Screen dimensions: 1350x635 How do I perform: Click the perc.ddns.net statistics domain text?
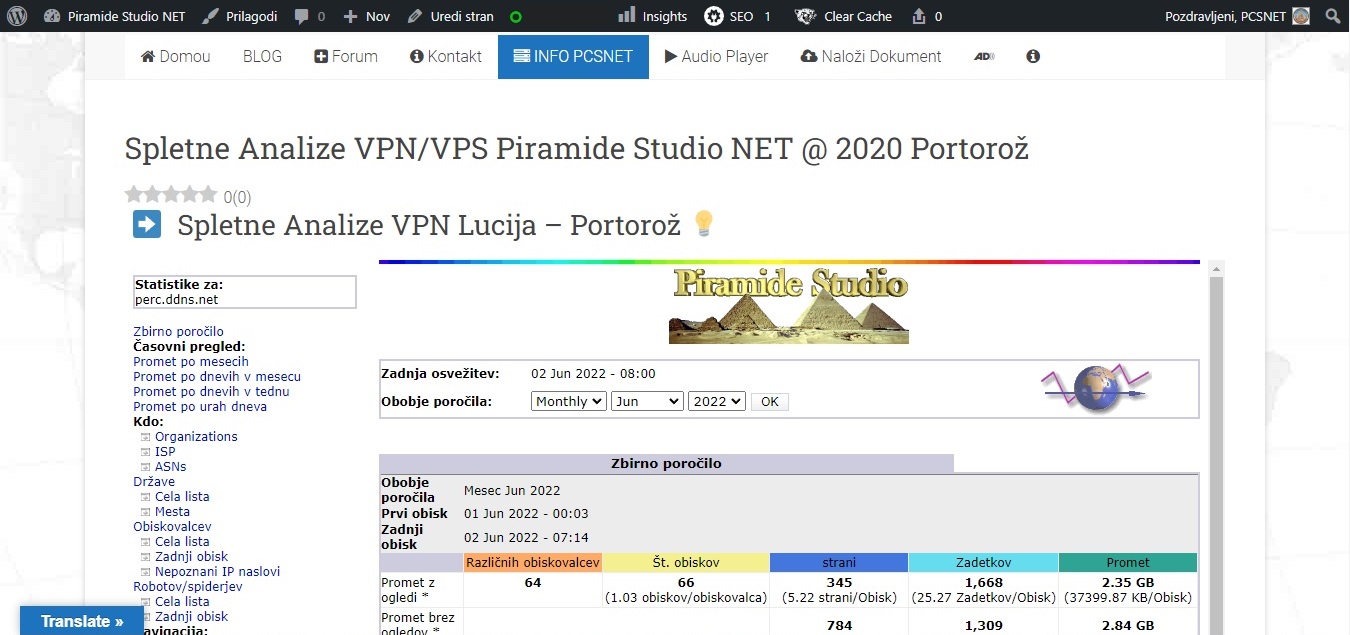coord(176,299)
